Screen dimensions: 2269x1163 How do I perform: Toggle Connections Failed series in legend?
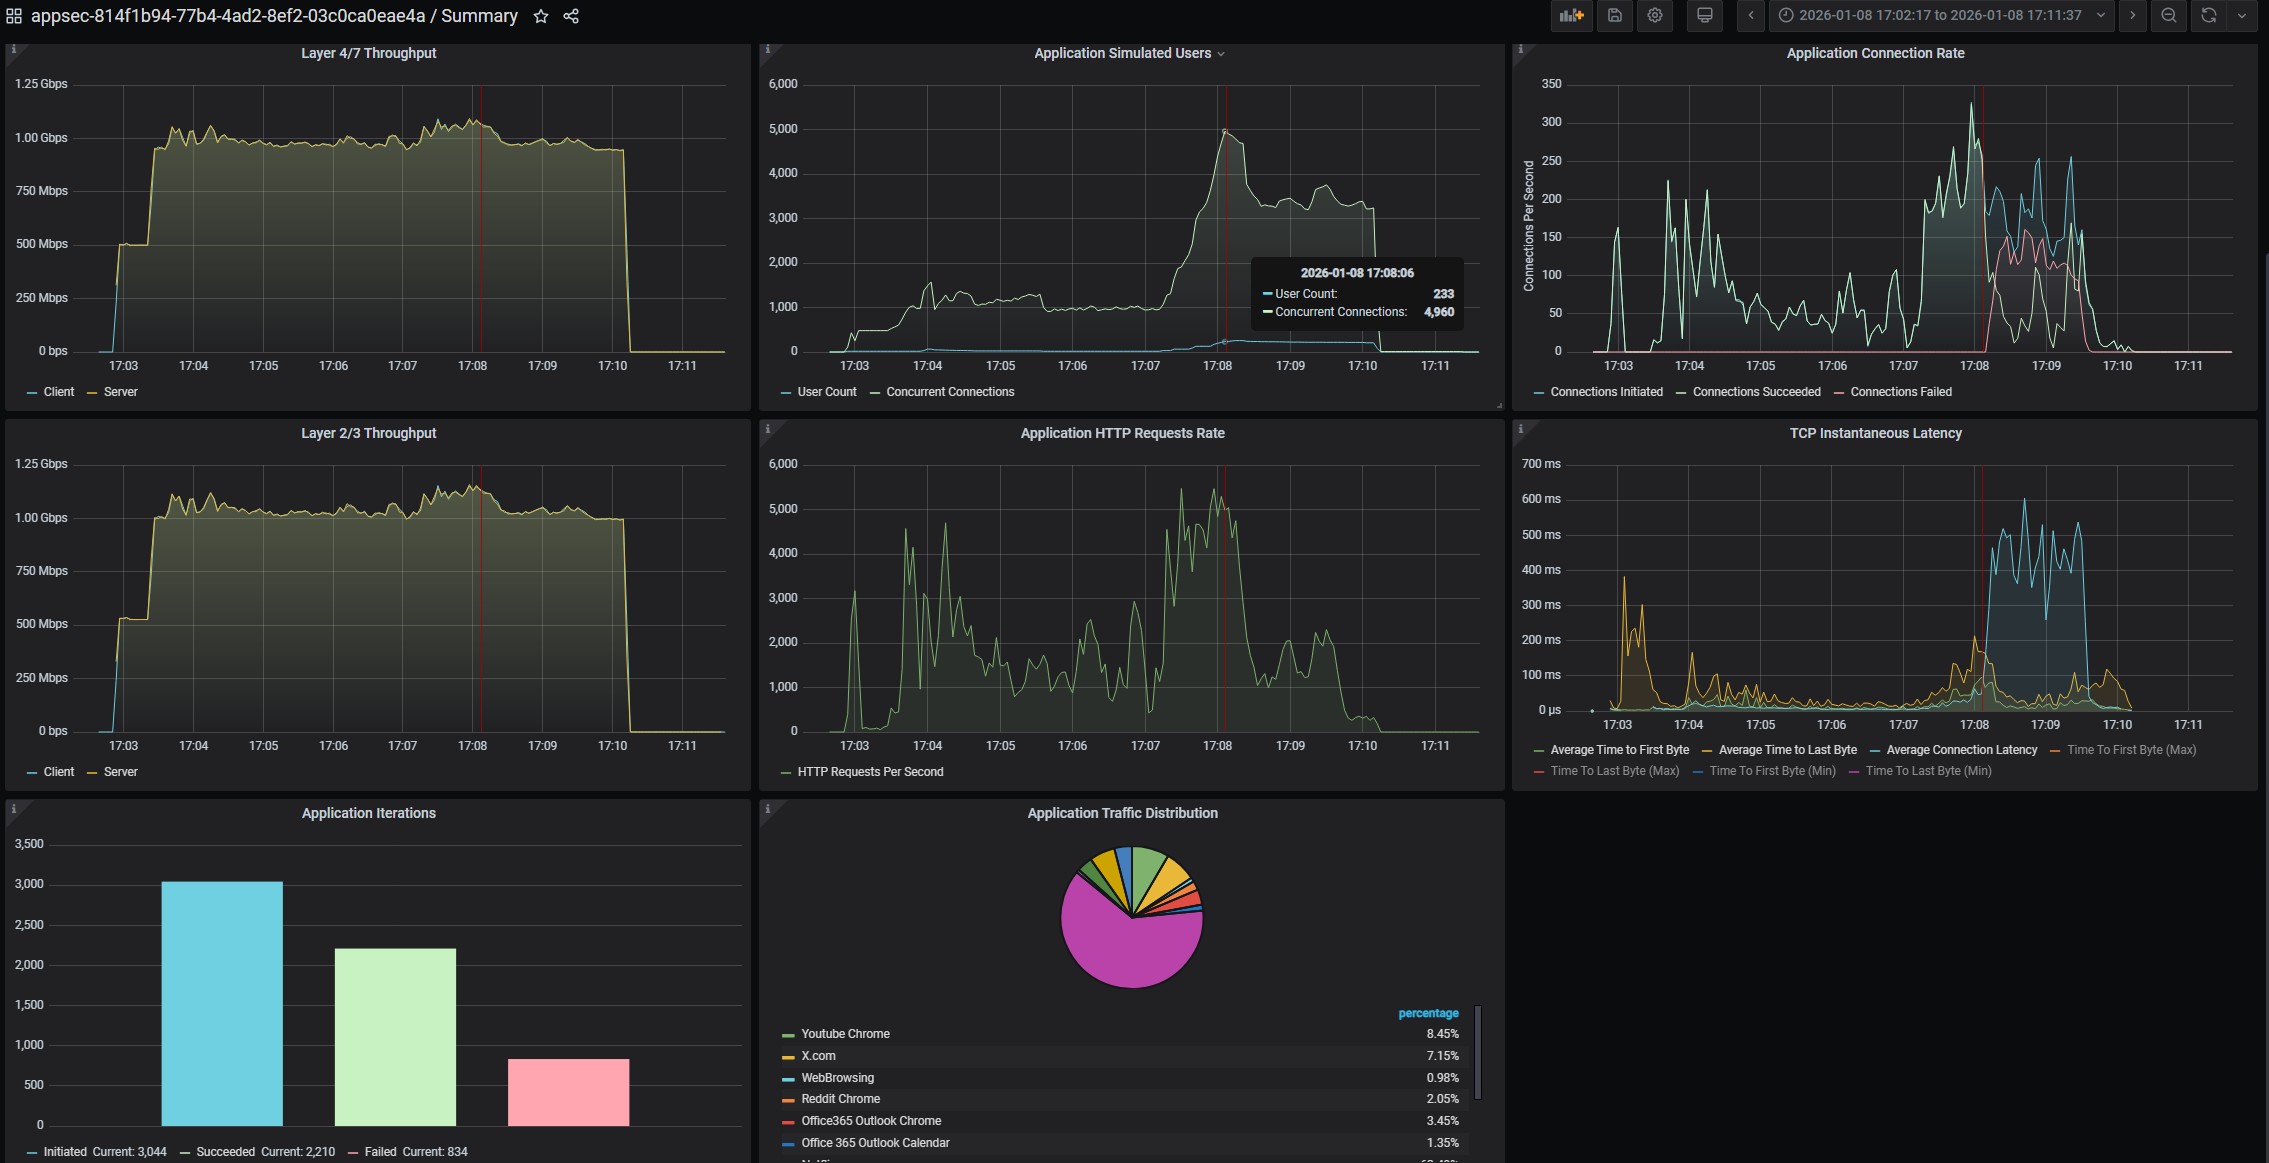[1900, 392]
